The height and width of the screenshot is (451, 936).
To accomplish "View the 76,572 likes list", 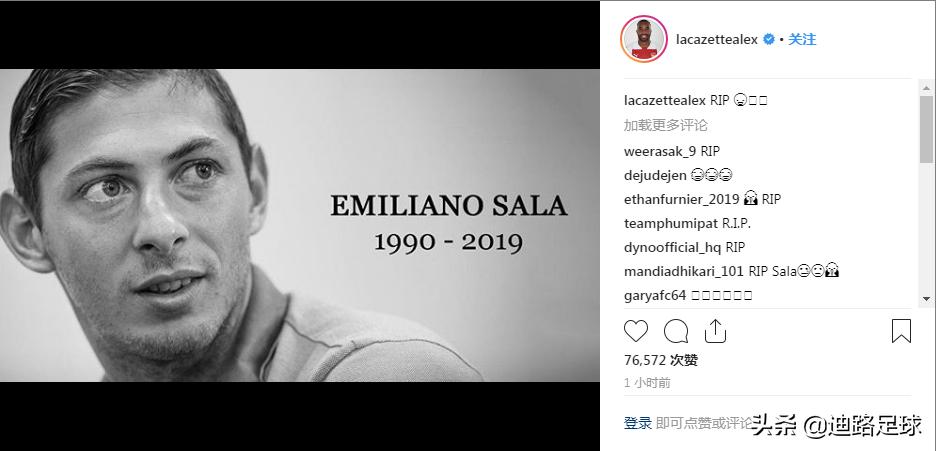I will point(661,360).
